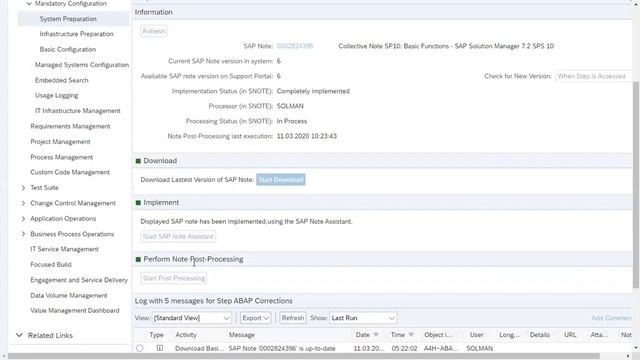Select the log row radio button

point(140,348)
